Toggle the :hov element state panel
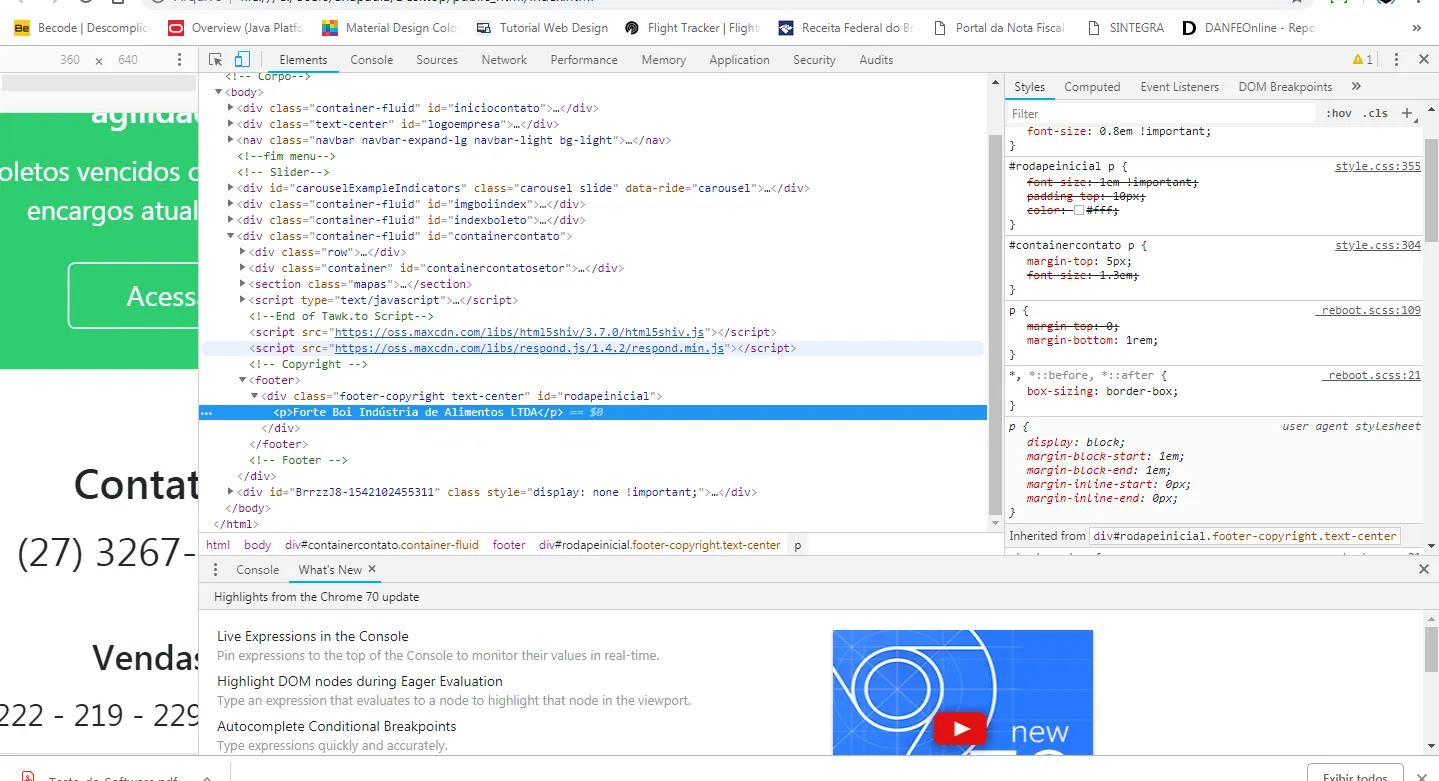1439x781 pixels. coord(1338,113)
